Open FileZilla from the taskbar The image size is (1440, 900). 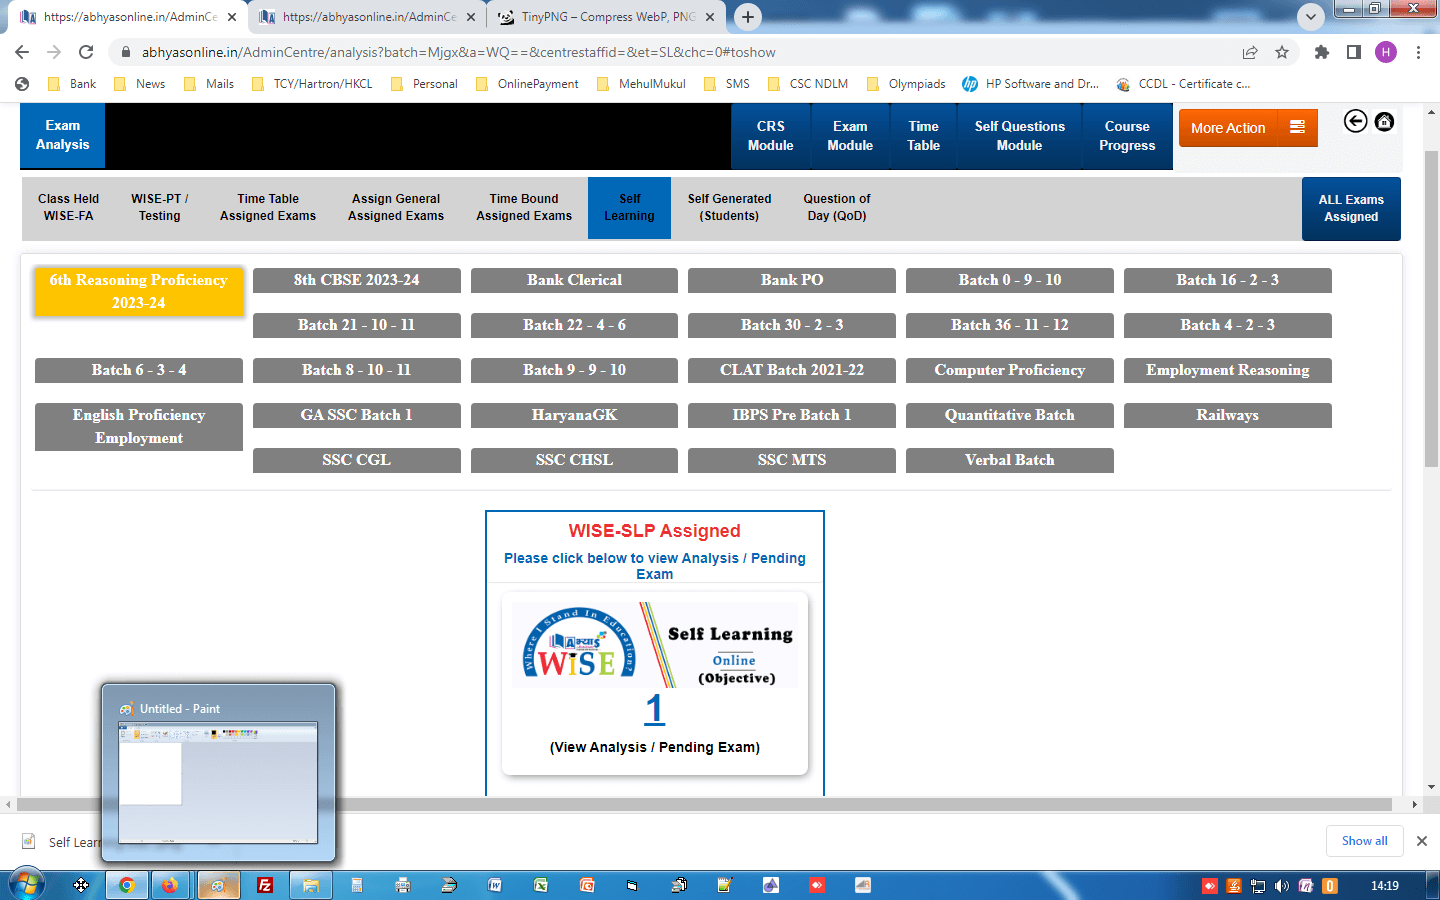click(265, 885)
